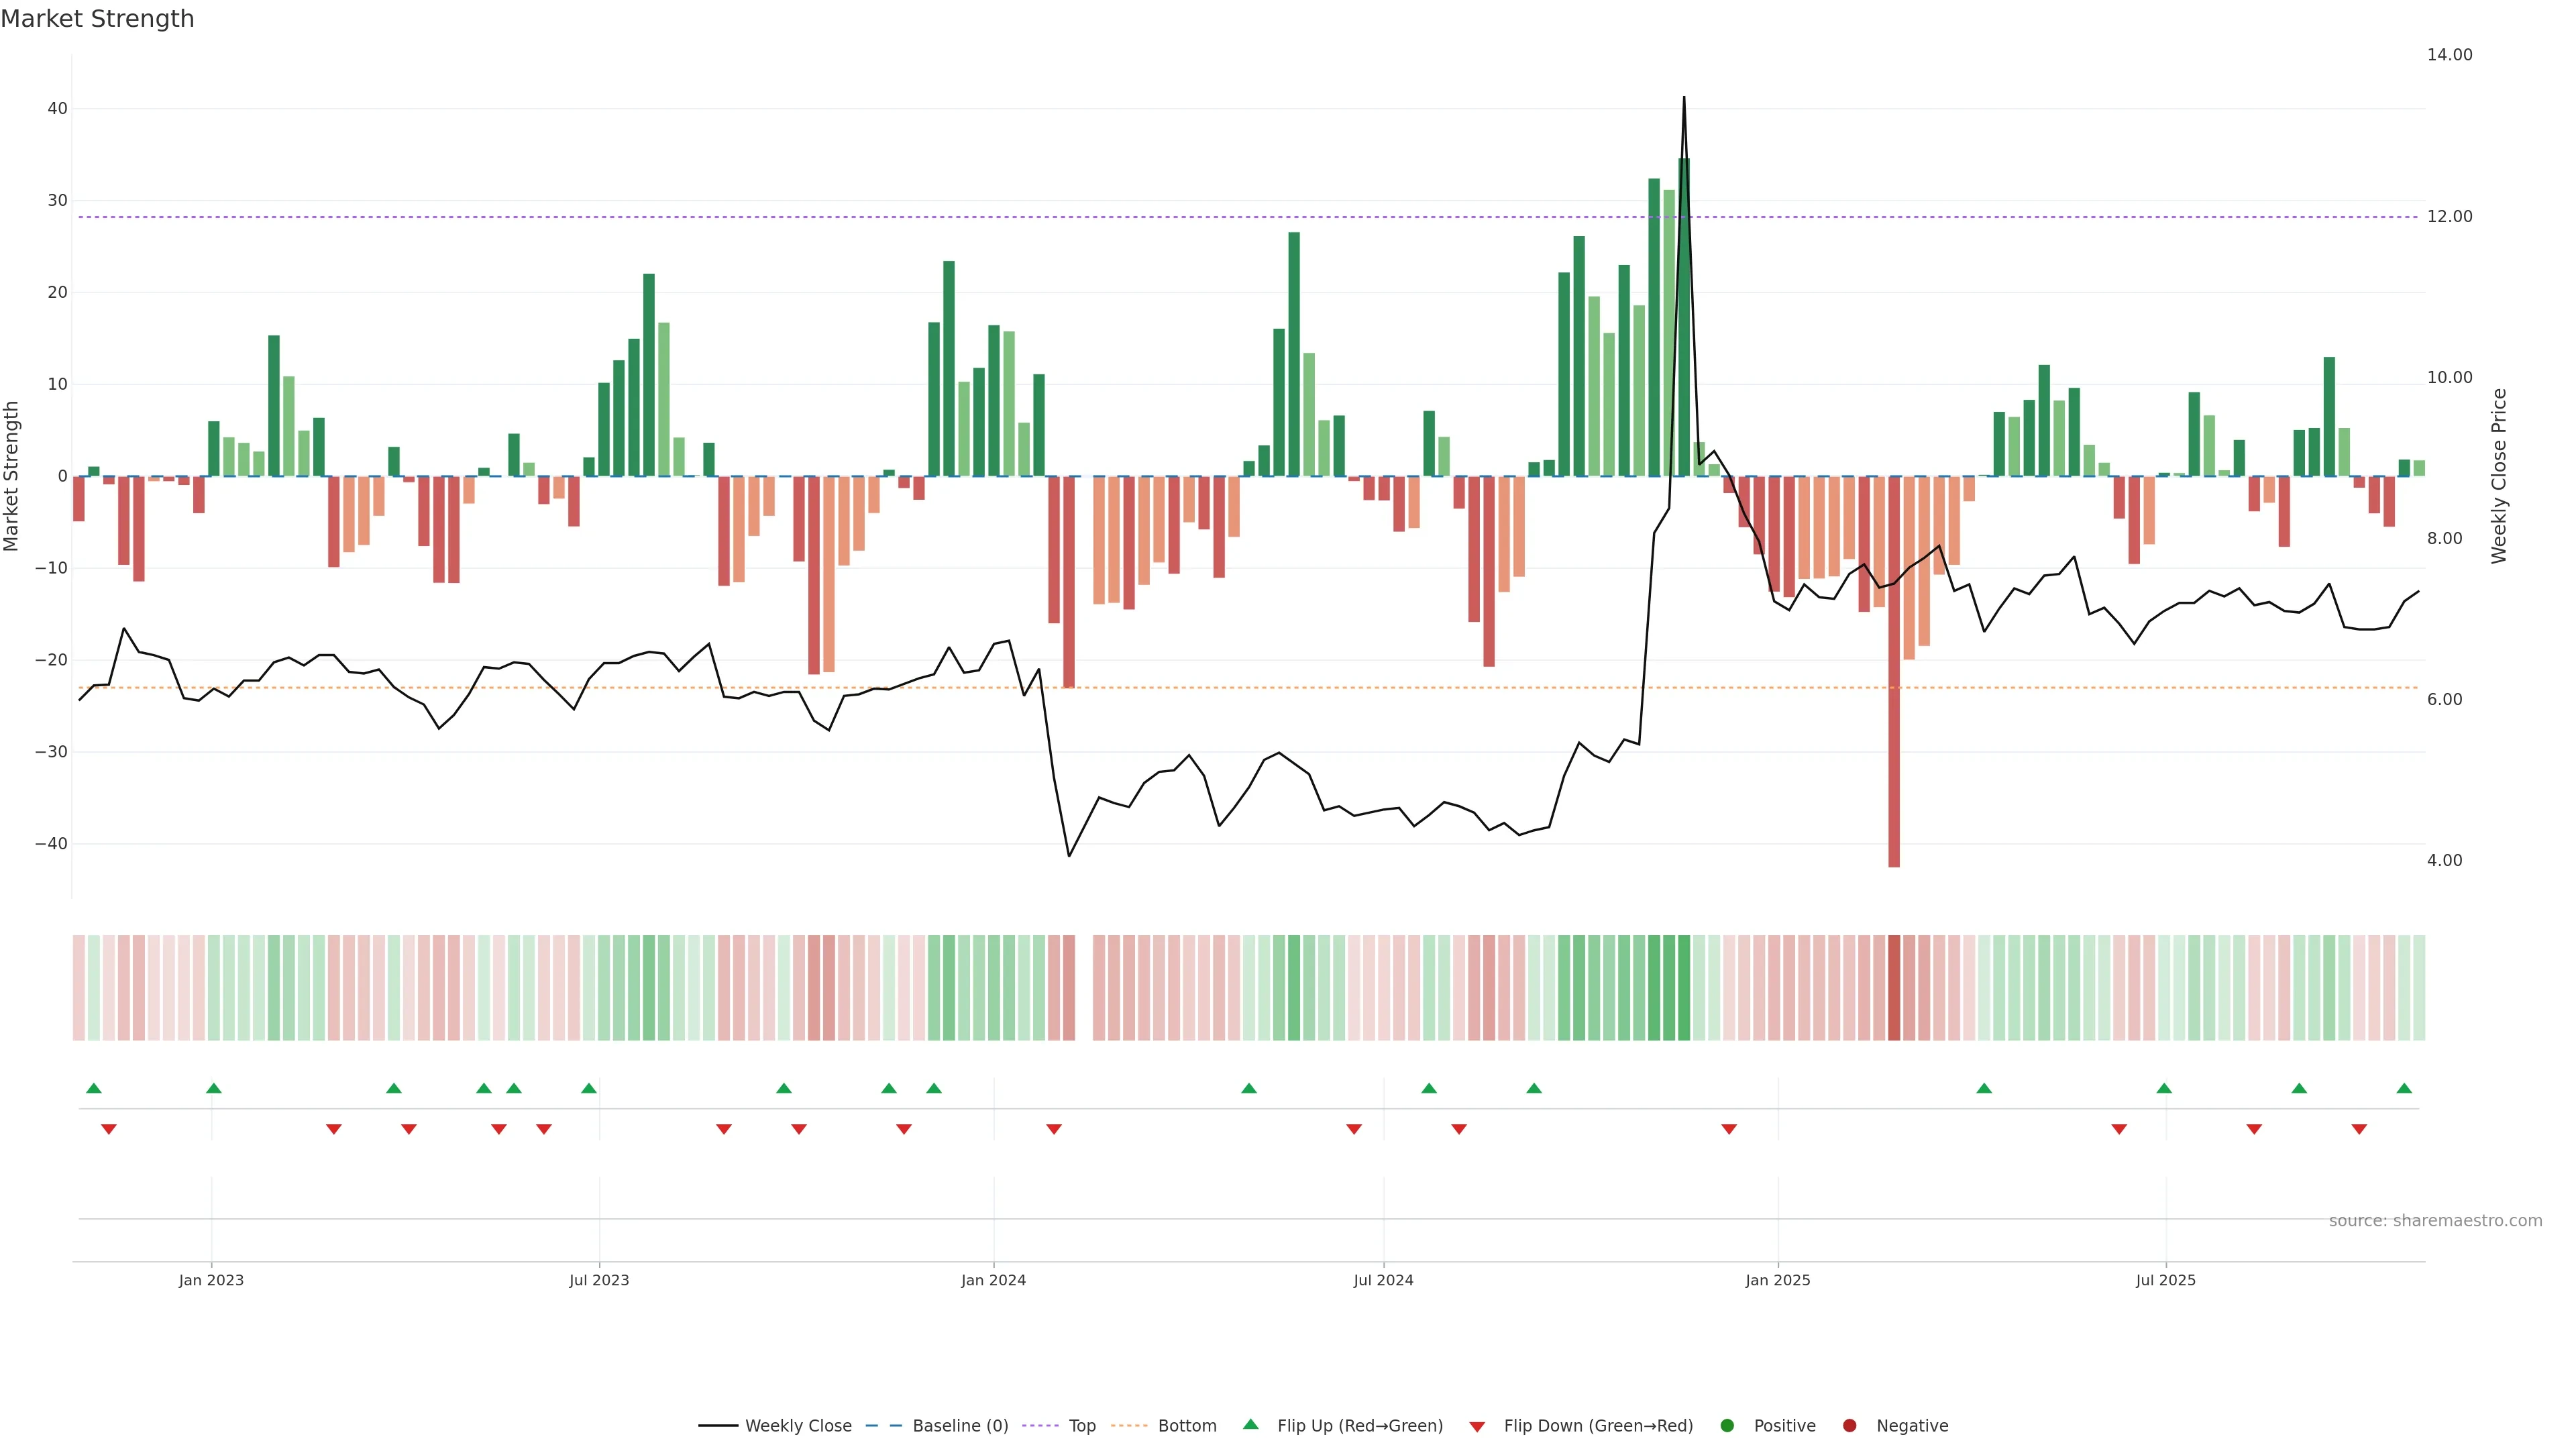
Task: Click the Jan 2024 x-axis label
Action: pos(993,1280)
